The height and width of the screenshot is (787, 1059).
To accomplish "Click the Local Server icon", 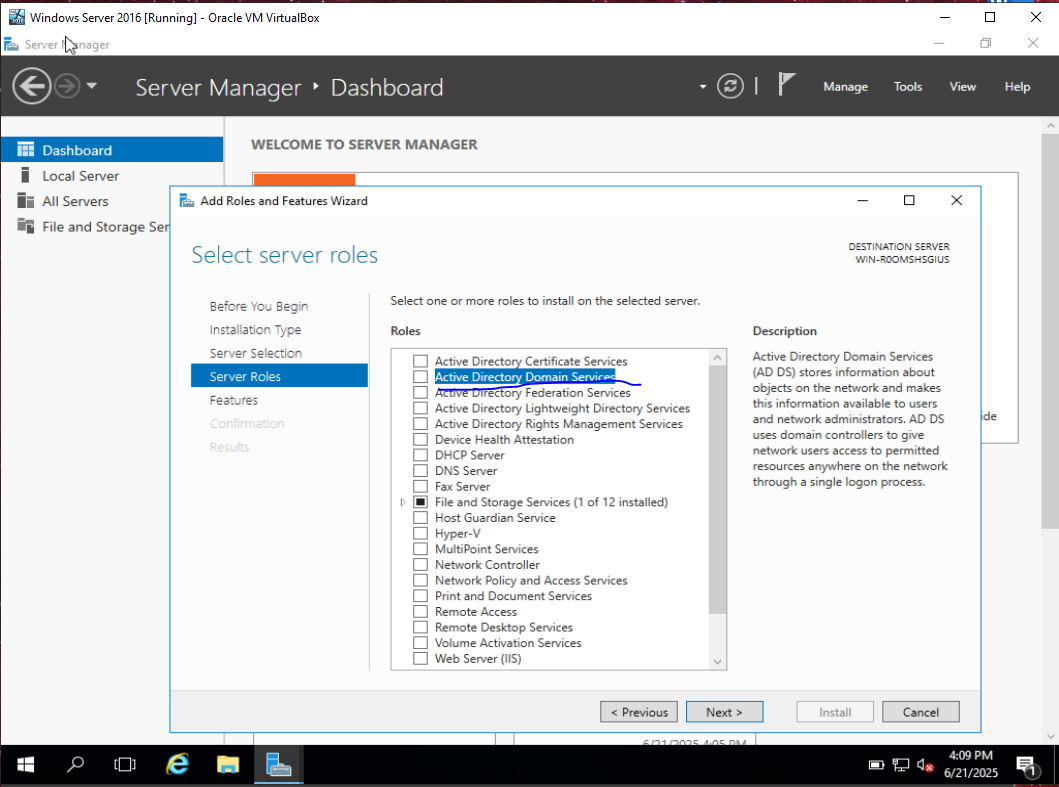I will pos(25,175).
